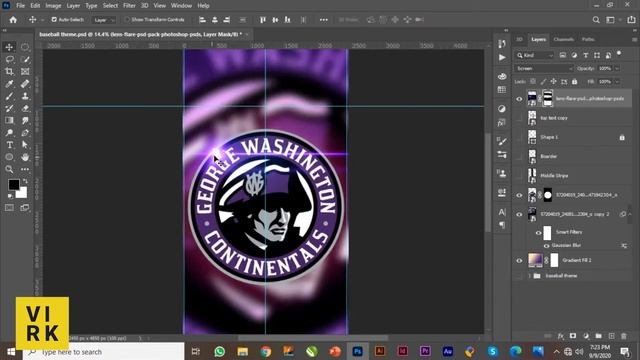Open more align options ellipsis
This screenshot has width=640, height=360.
323,20
